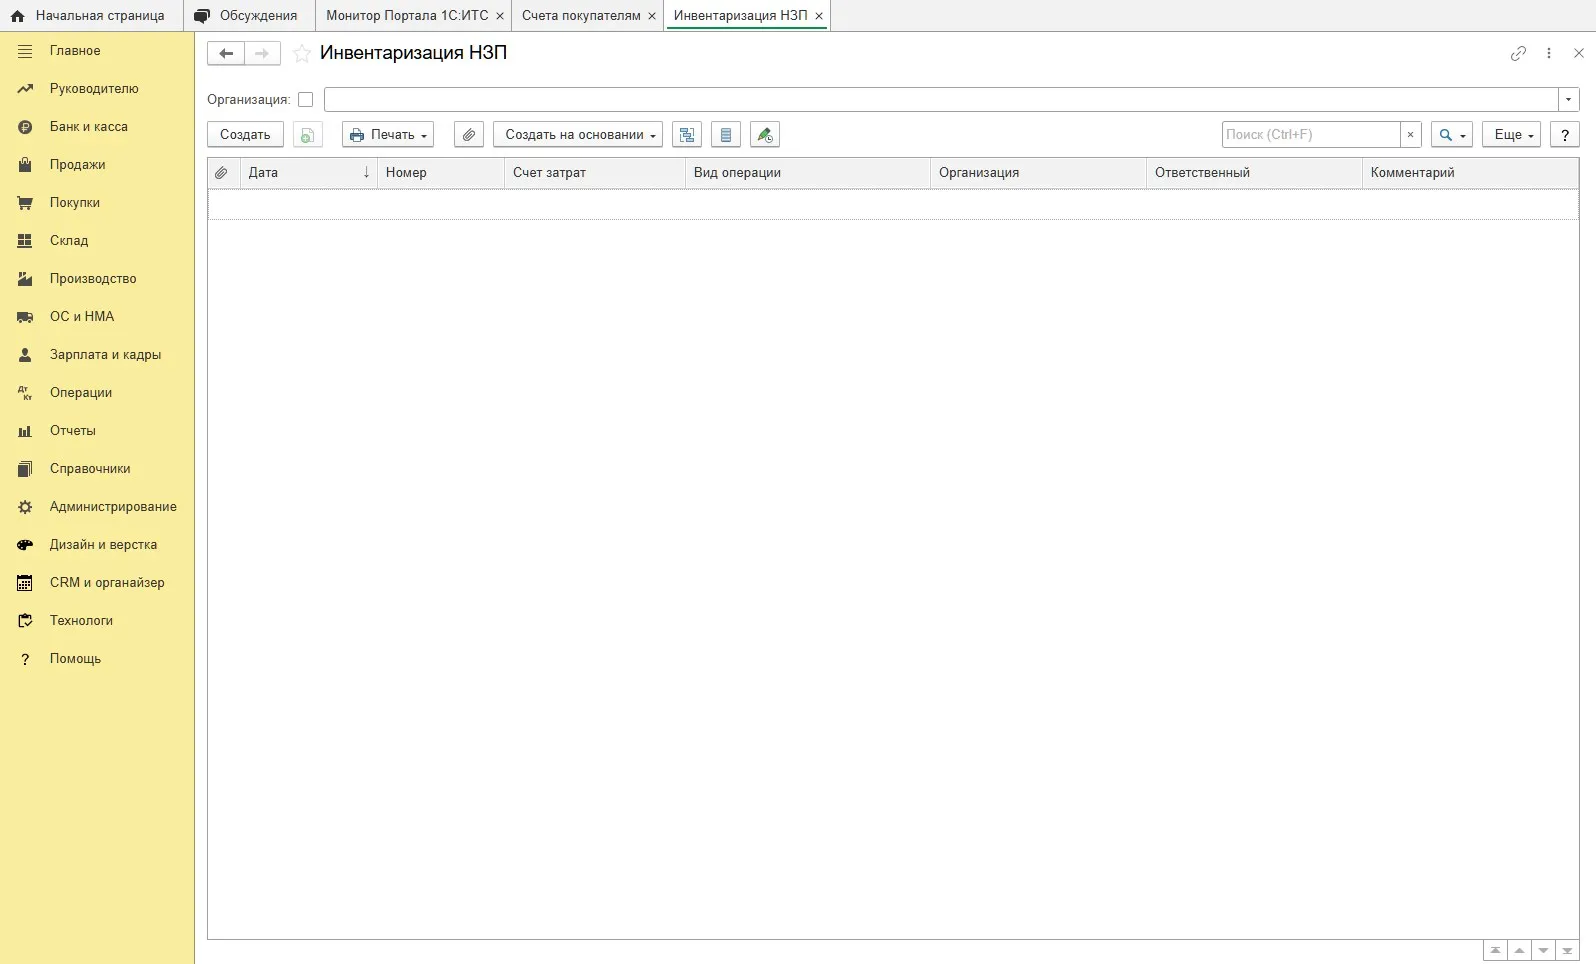Toggle the Организация filter checkbox
The image size is (1596, 964).
(306, 100)
